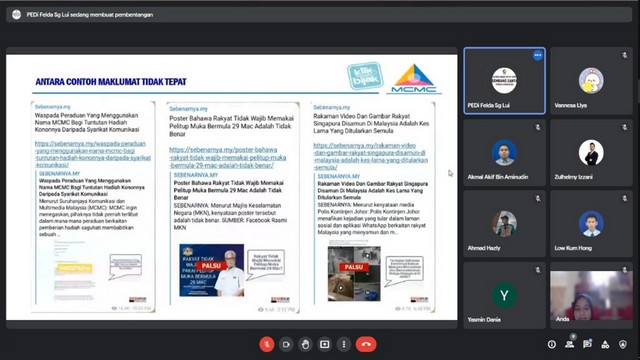This screenshot has width=640, height=360.
Task: Open meeting details info icon
Action: click(552, 344)
